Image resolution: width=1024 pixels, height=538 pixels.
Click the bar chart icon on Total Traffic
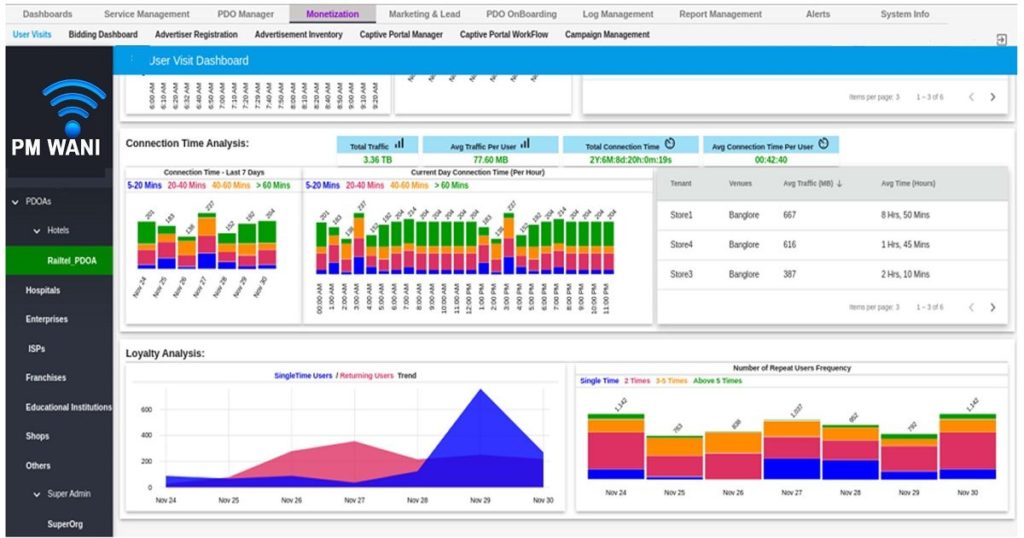400,145
